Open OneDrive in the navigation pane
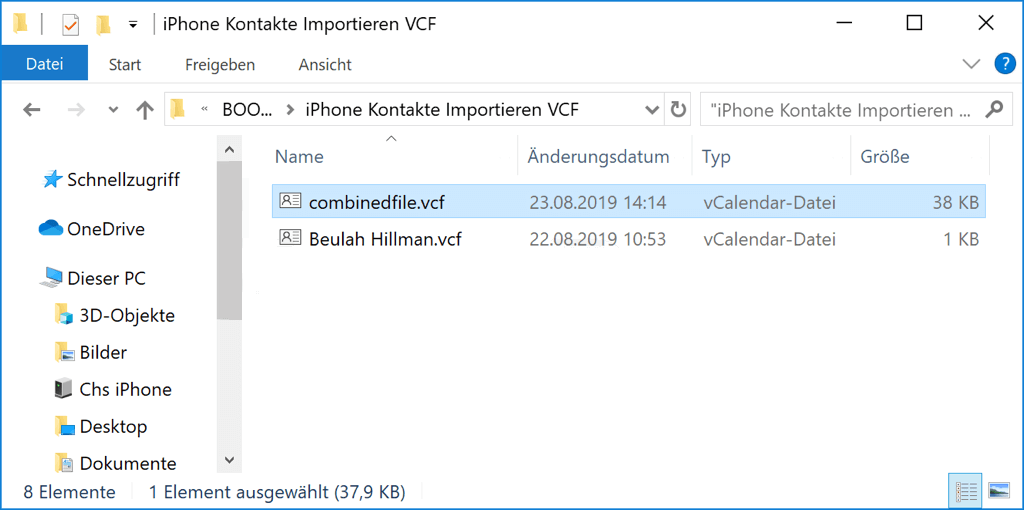1024x510 pixels. [x=105, y=229]
